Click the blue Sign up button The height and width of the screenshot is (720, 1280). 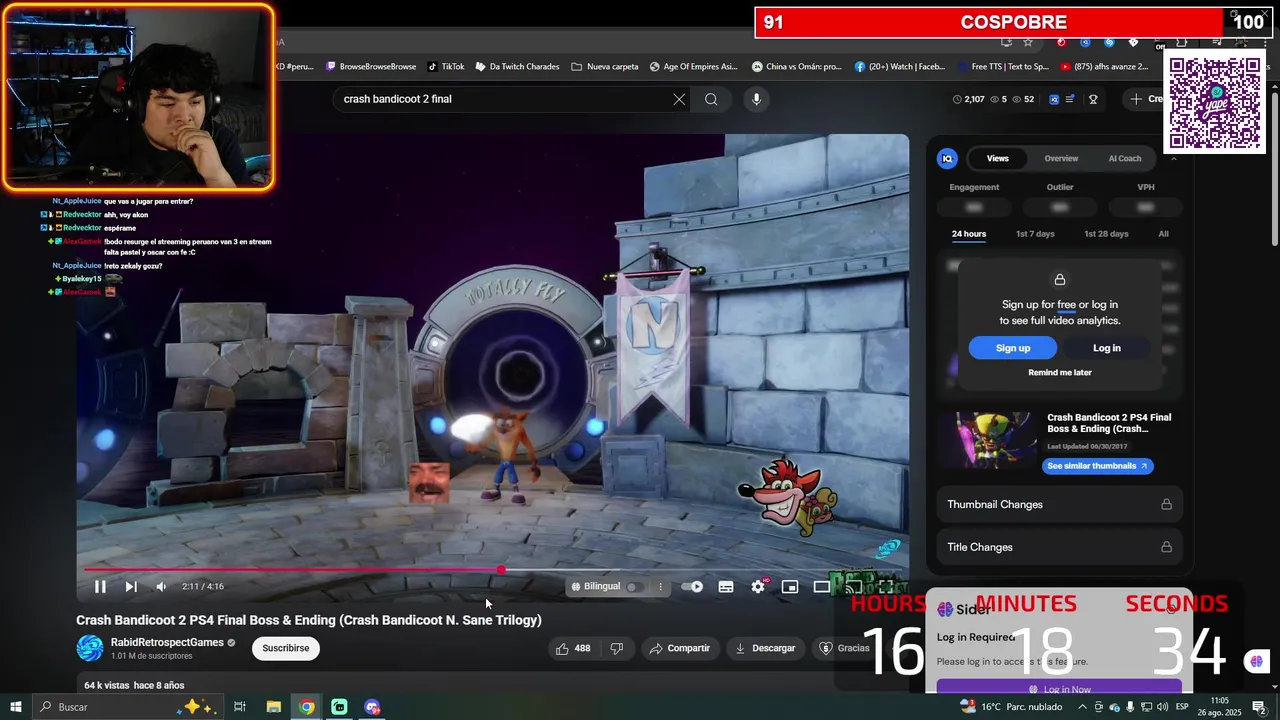pos(1013,348)
